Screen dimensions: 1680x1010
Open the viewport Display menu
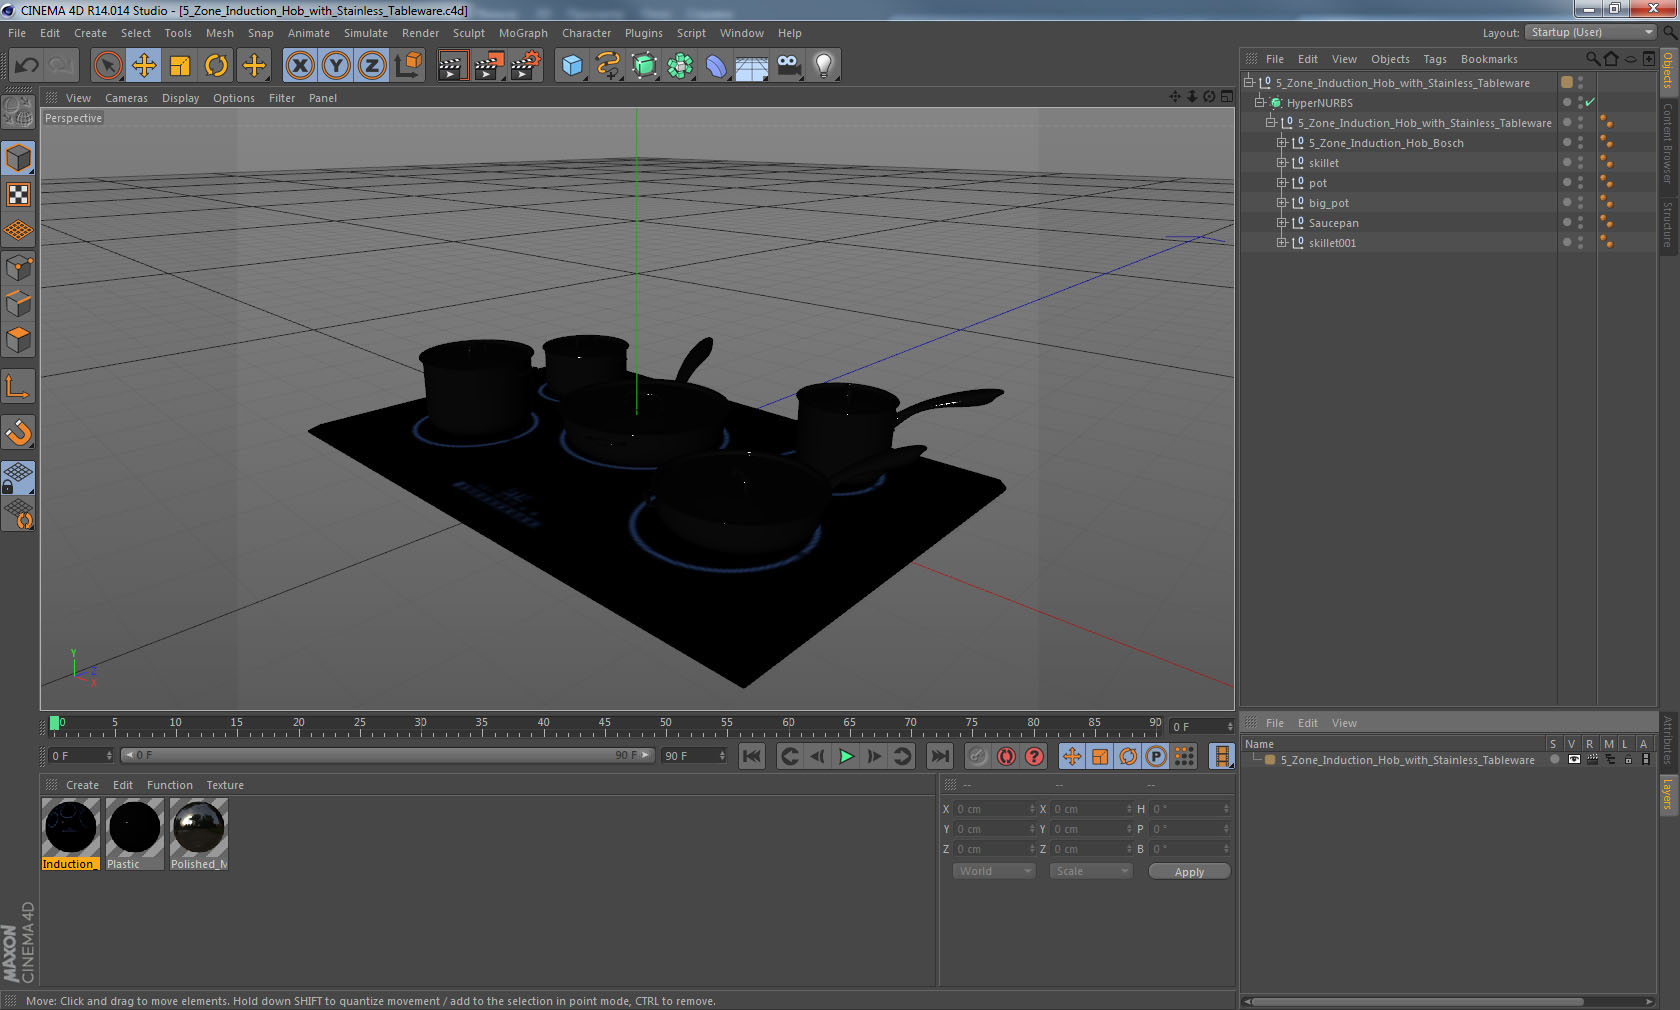coord(180,98)
